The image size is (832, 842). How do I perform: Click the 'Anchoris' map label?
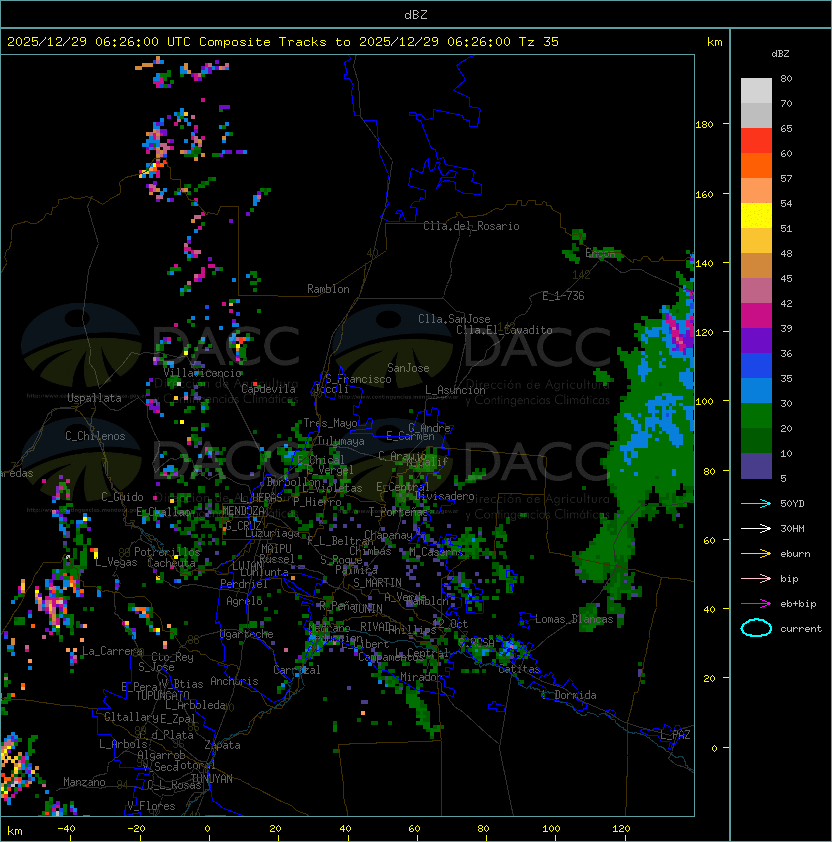(234, 681)
